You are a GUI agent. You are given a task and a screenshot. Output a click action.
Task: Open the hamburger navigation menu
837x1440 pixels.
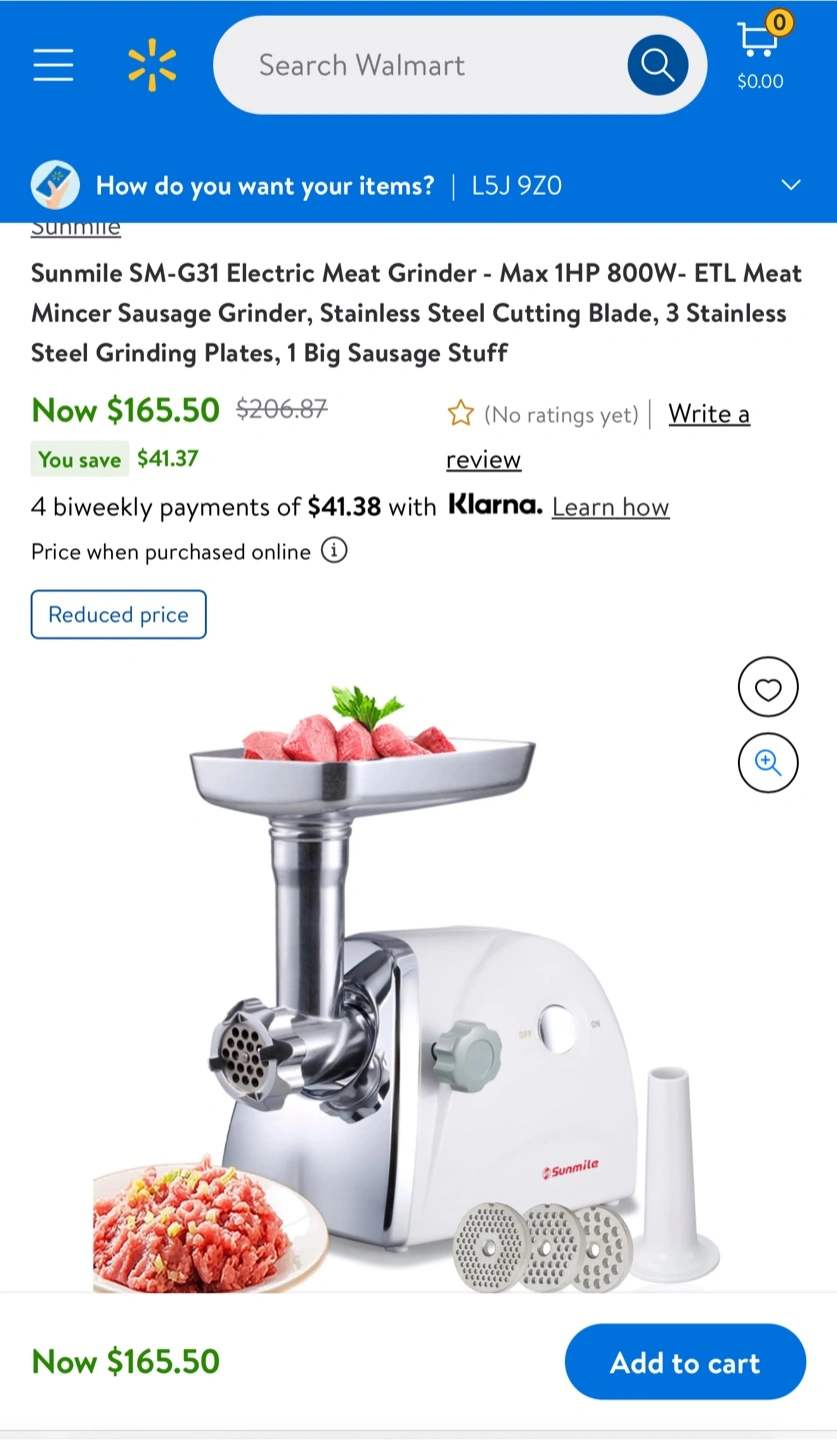53,65
